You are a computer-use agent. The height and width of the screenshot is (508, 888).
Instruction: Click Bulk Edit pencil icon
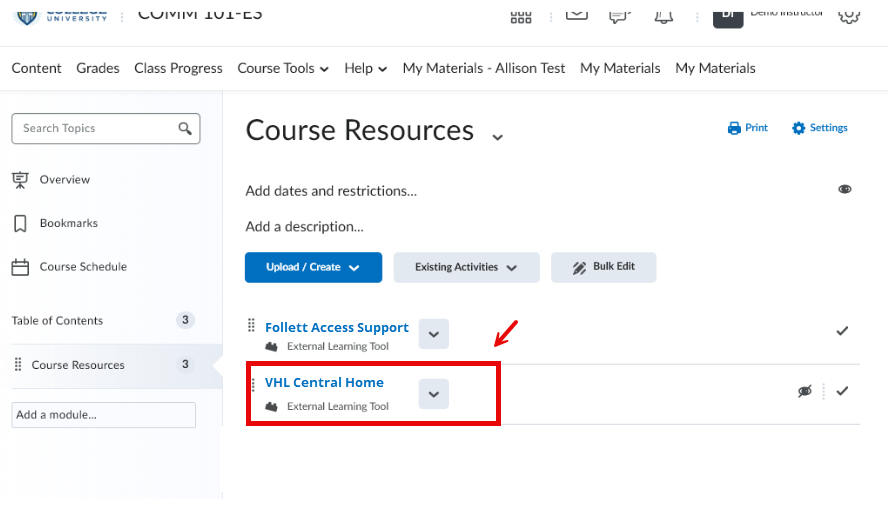tap(579, 268)
